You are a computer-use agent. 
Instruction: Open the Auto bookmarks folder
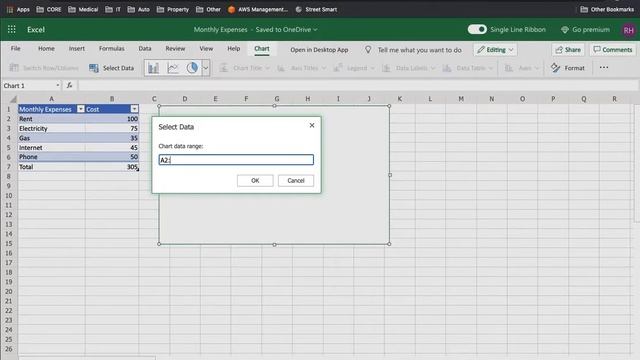[x=138, y=9]
